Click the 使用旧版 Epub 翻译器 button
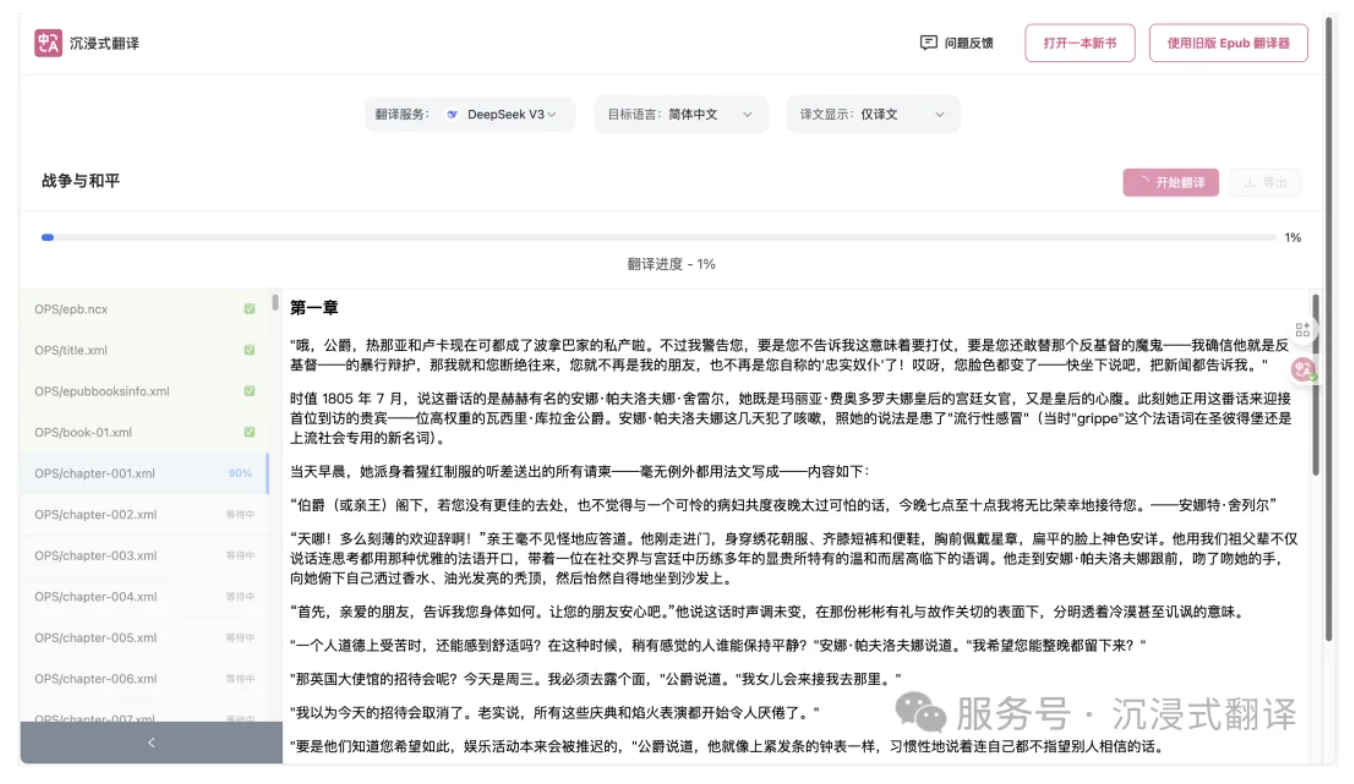1354x784 pixels. [x=1228, y=43]
